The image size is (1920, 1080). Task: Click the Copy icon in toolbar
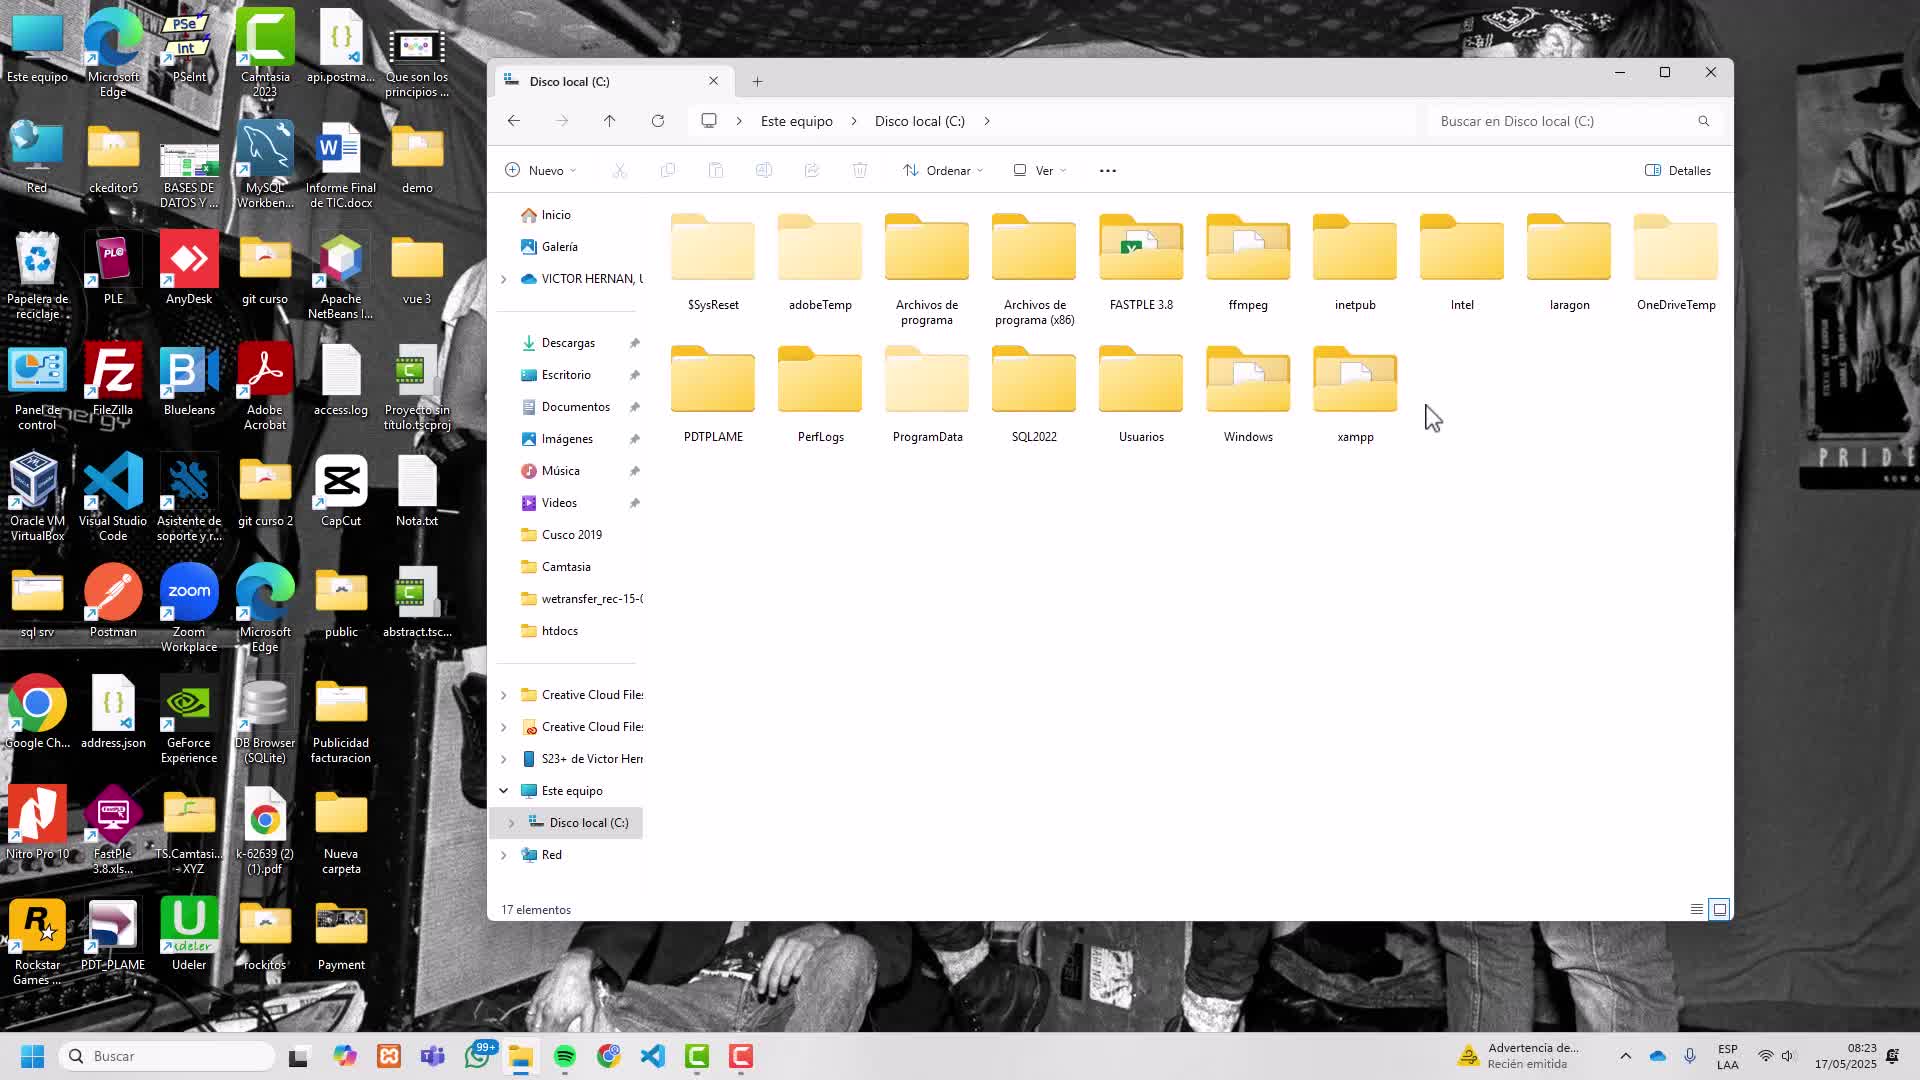click(667, 170)
